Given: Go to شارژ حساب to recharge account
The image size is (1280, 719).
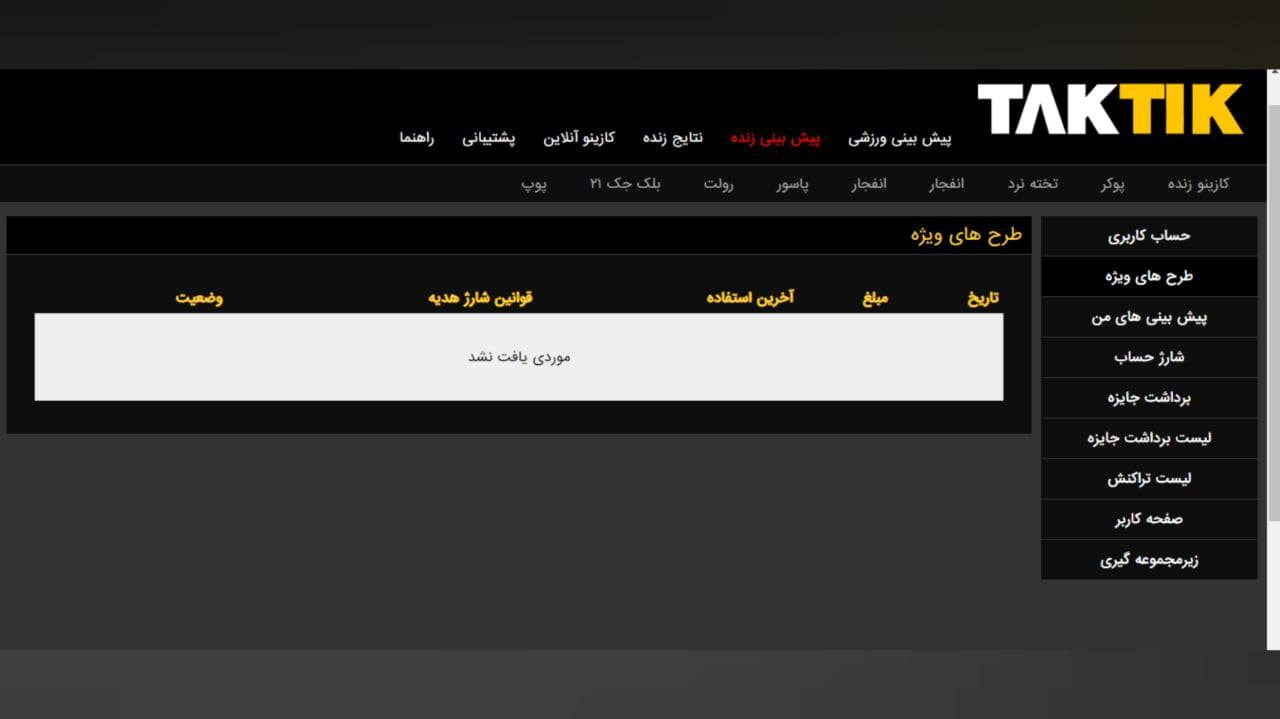Looking at the screenshot, I should (x=1148, y=357).
